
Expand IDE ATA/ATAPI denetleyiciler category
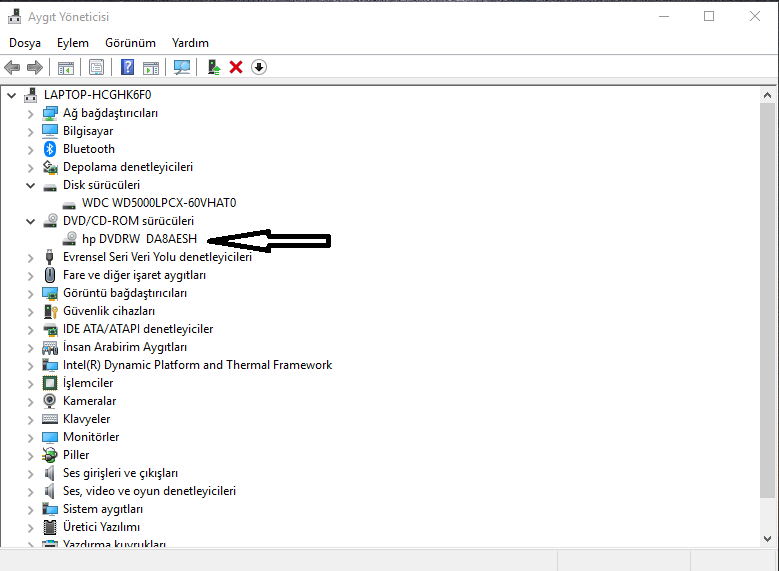[x=31, y=329]
